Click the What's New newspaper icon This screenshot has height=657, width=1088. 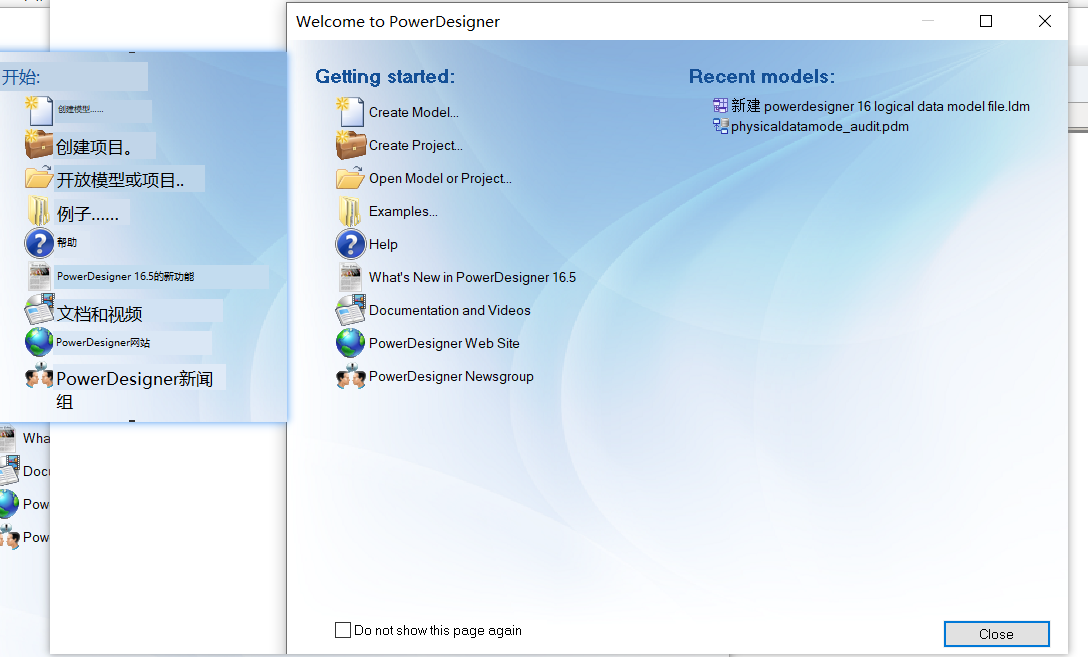pos(350,277)
